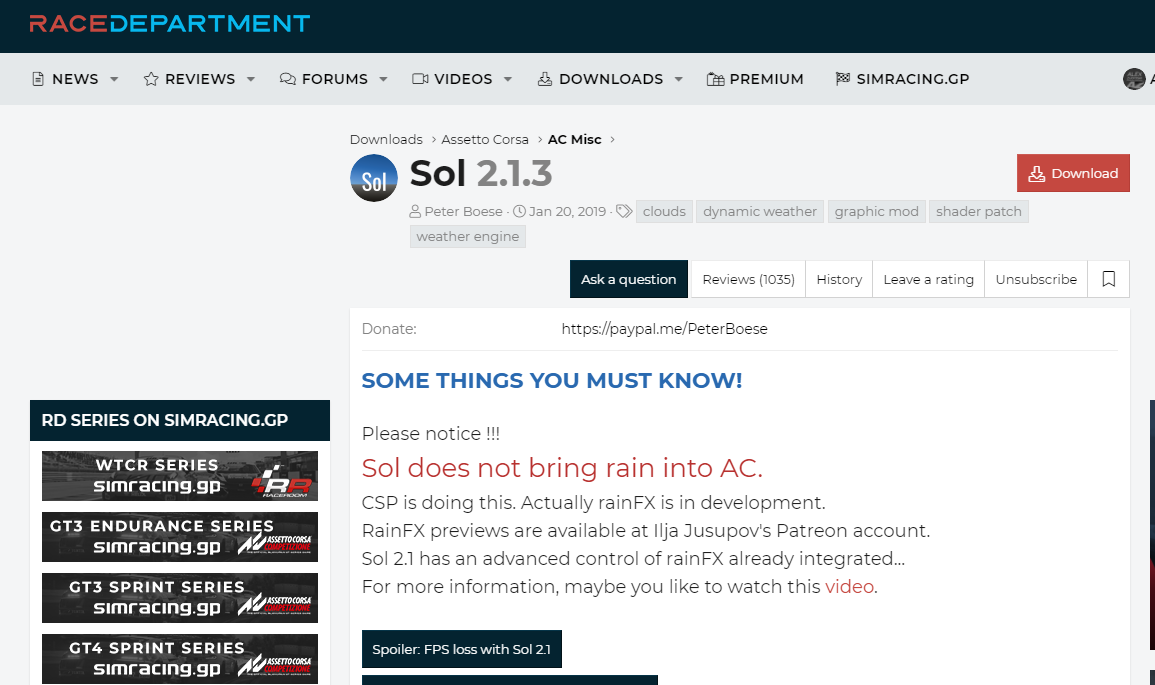
Task: Click Unsubscribe button
Action: point(1036,279)
